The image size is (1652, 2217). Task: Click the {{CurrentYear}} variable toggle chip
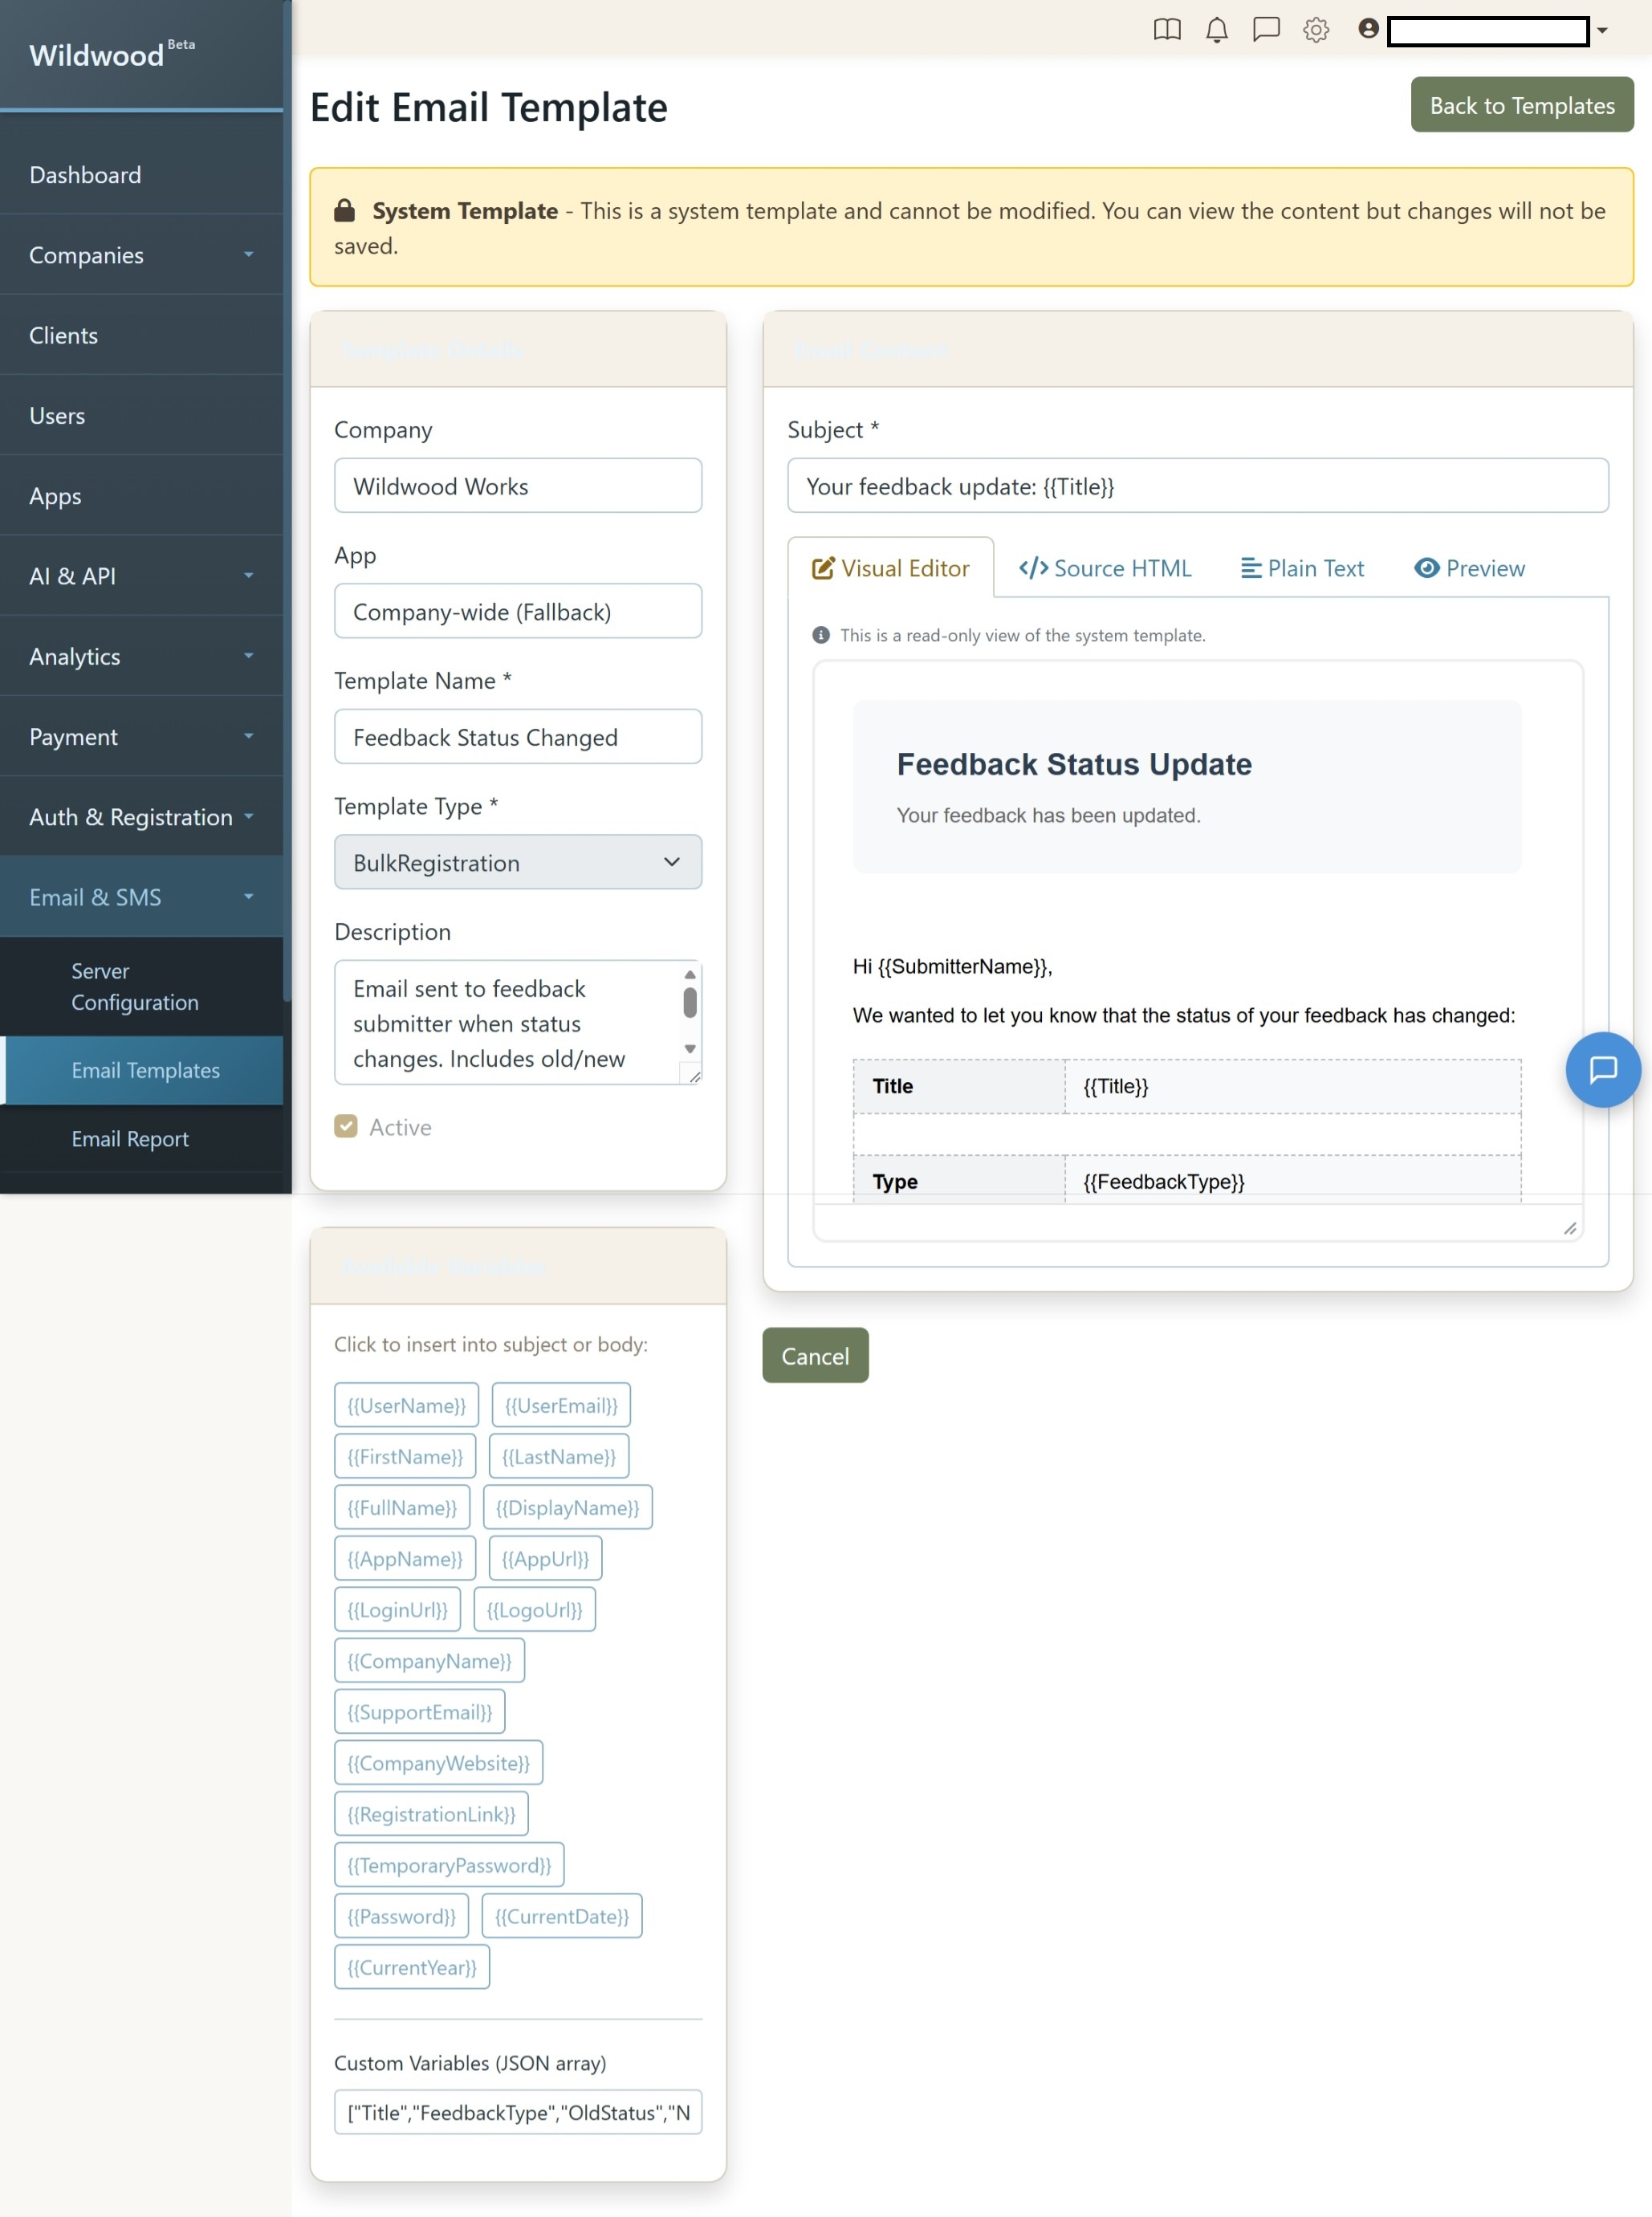pos(411,1966)
